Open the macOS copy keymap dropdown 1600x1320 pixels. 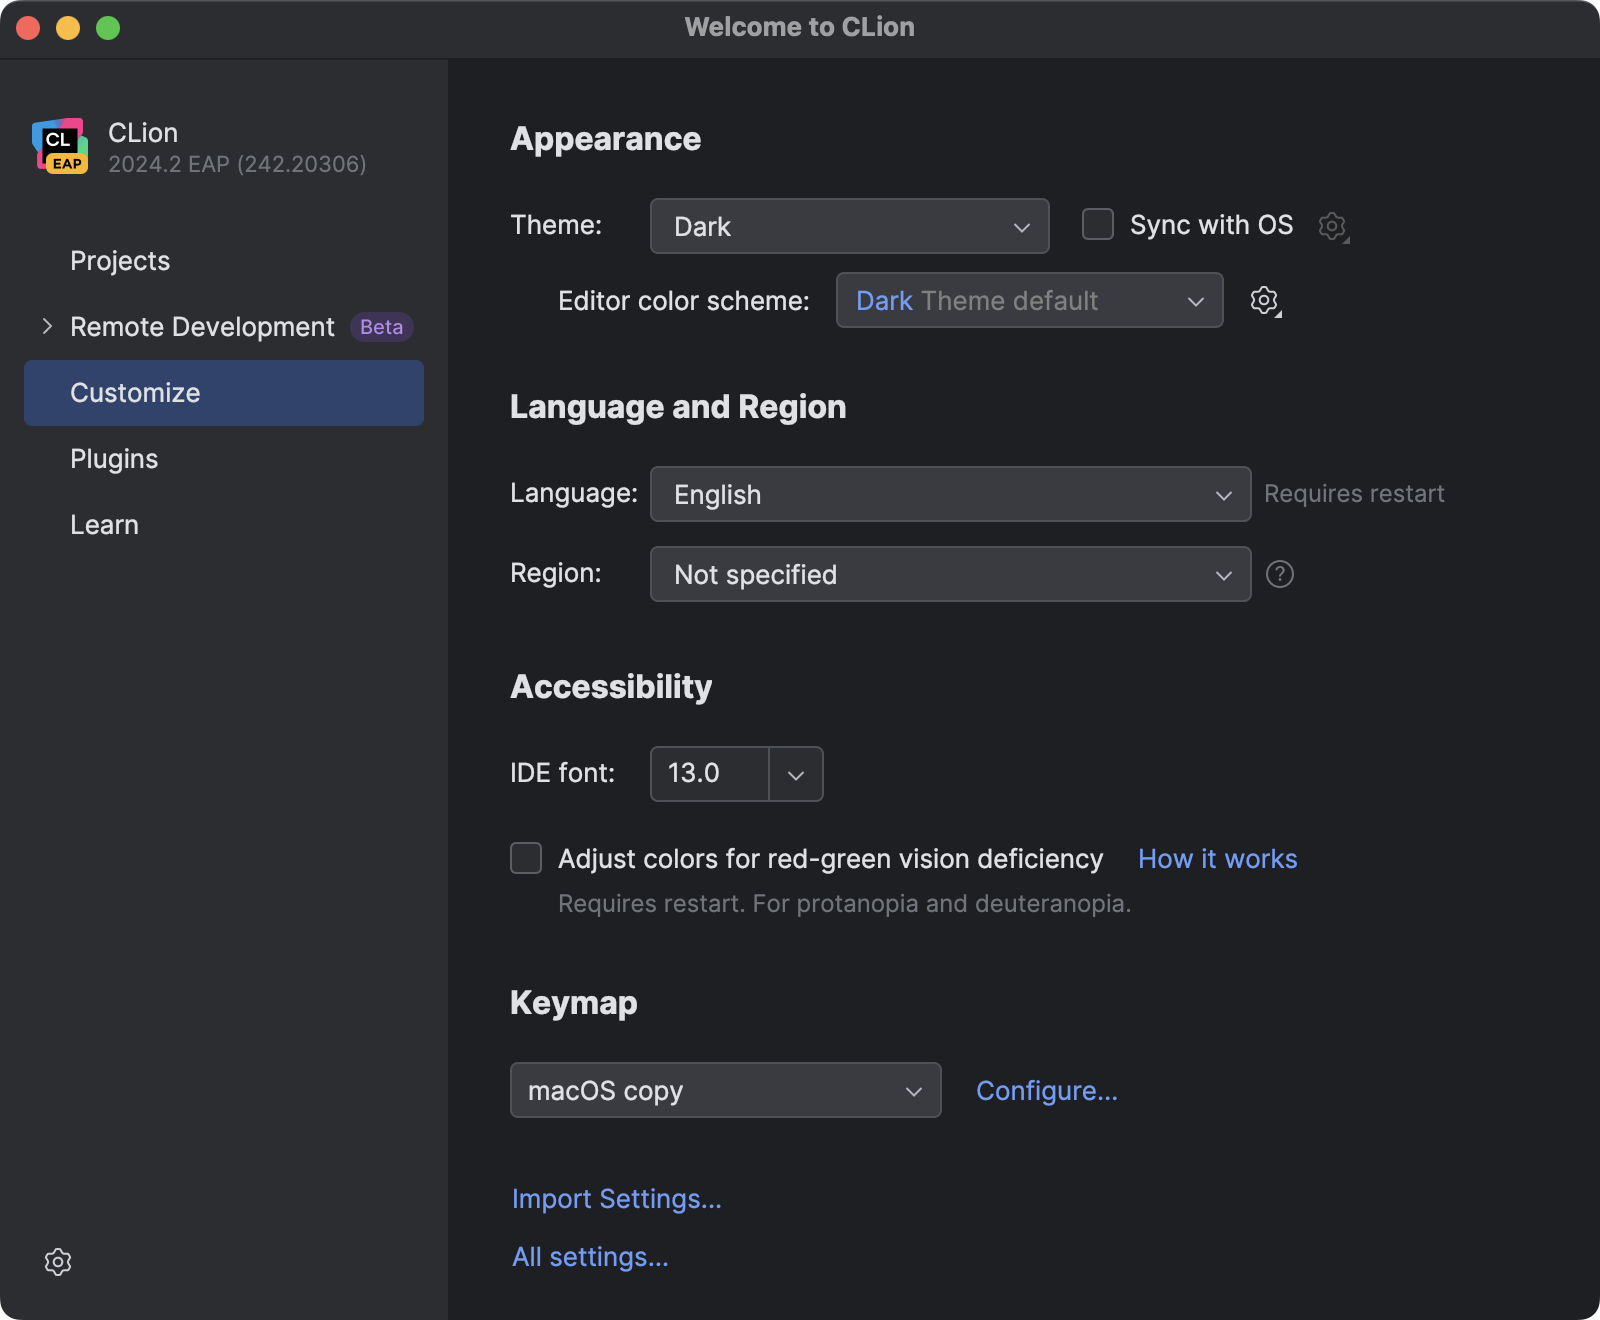pyautogui.click(x=725, y=1090)
